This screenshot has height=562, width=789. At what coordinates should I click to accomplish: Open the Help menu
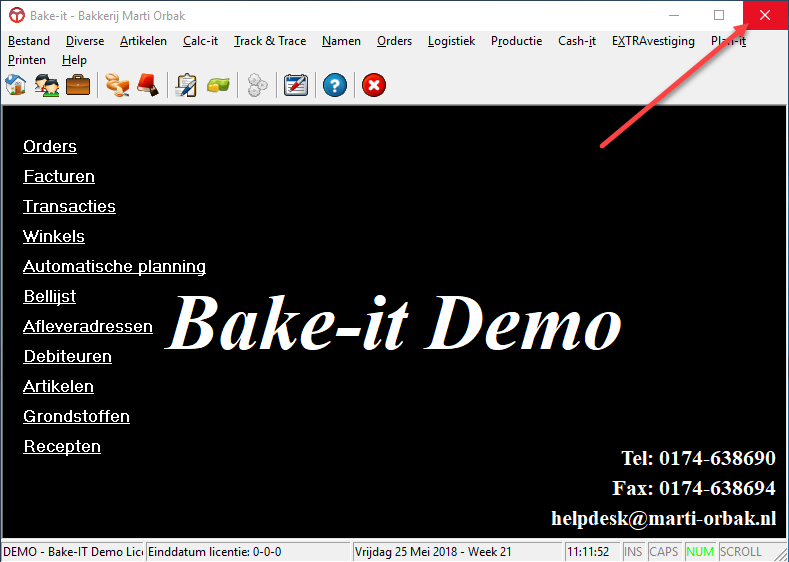coord(74,60)
